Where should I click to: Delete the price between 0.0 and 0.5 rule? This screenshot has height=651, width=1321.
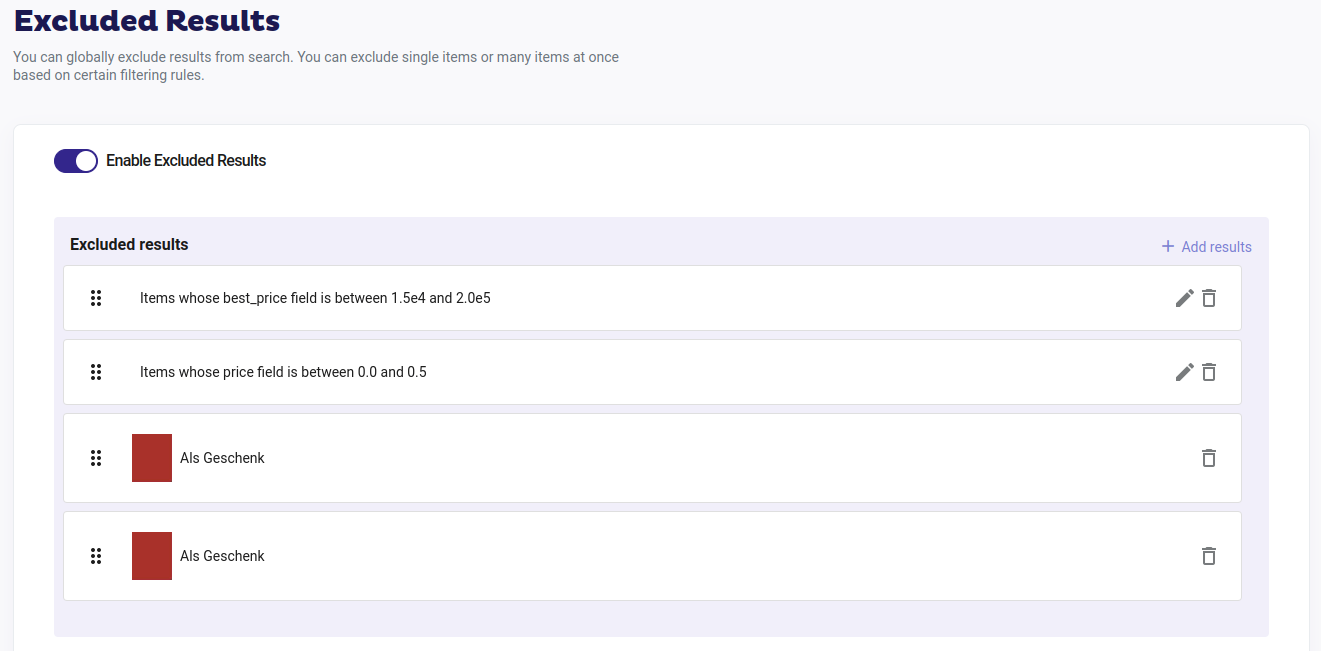pos(1209,372)
